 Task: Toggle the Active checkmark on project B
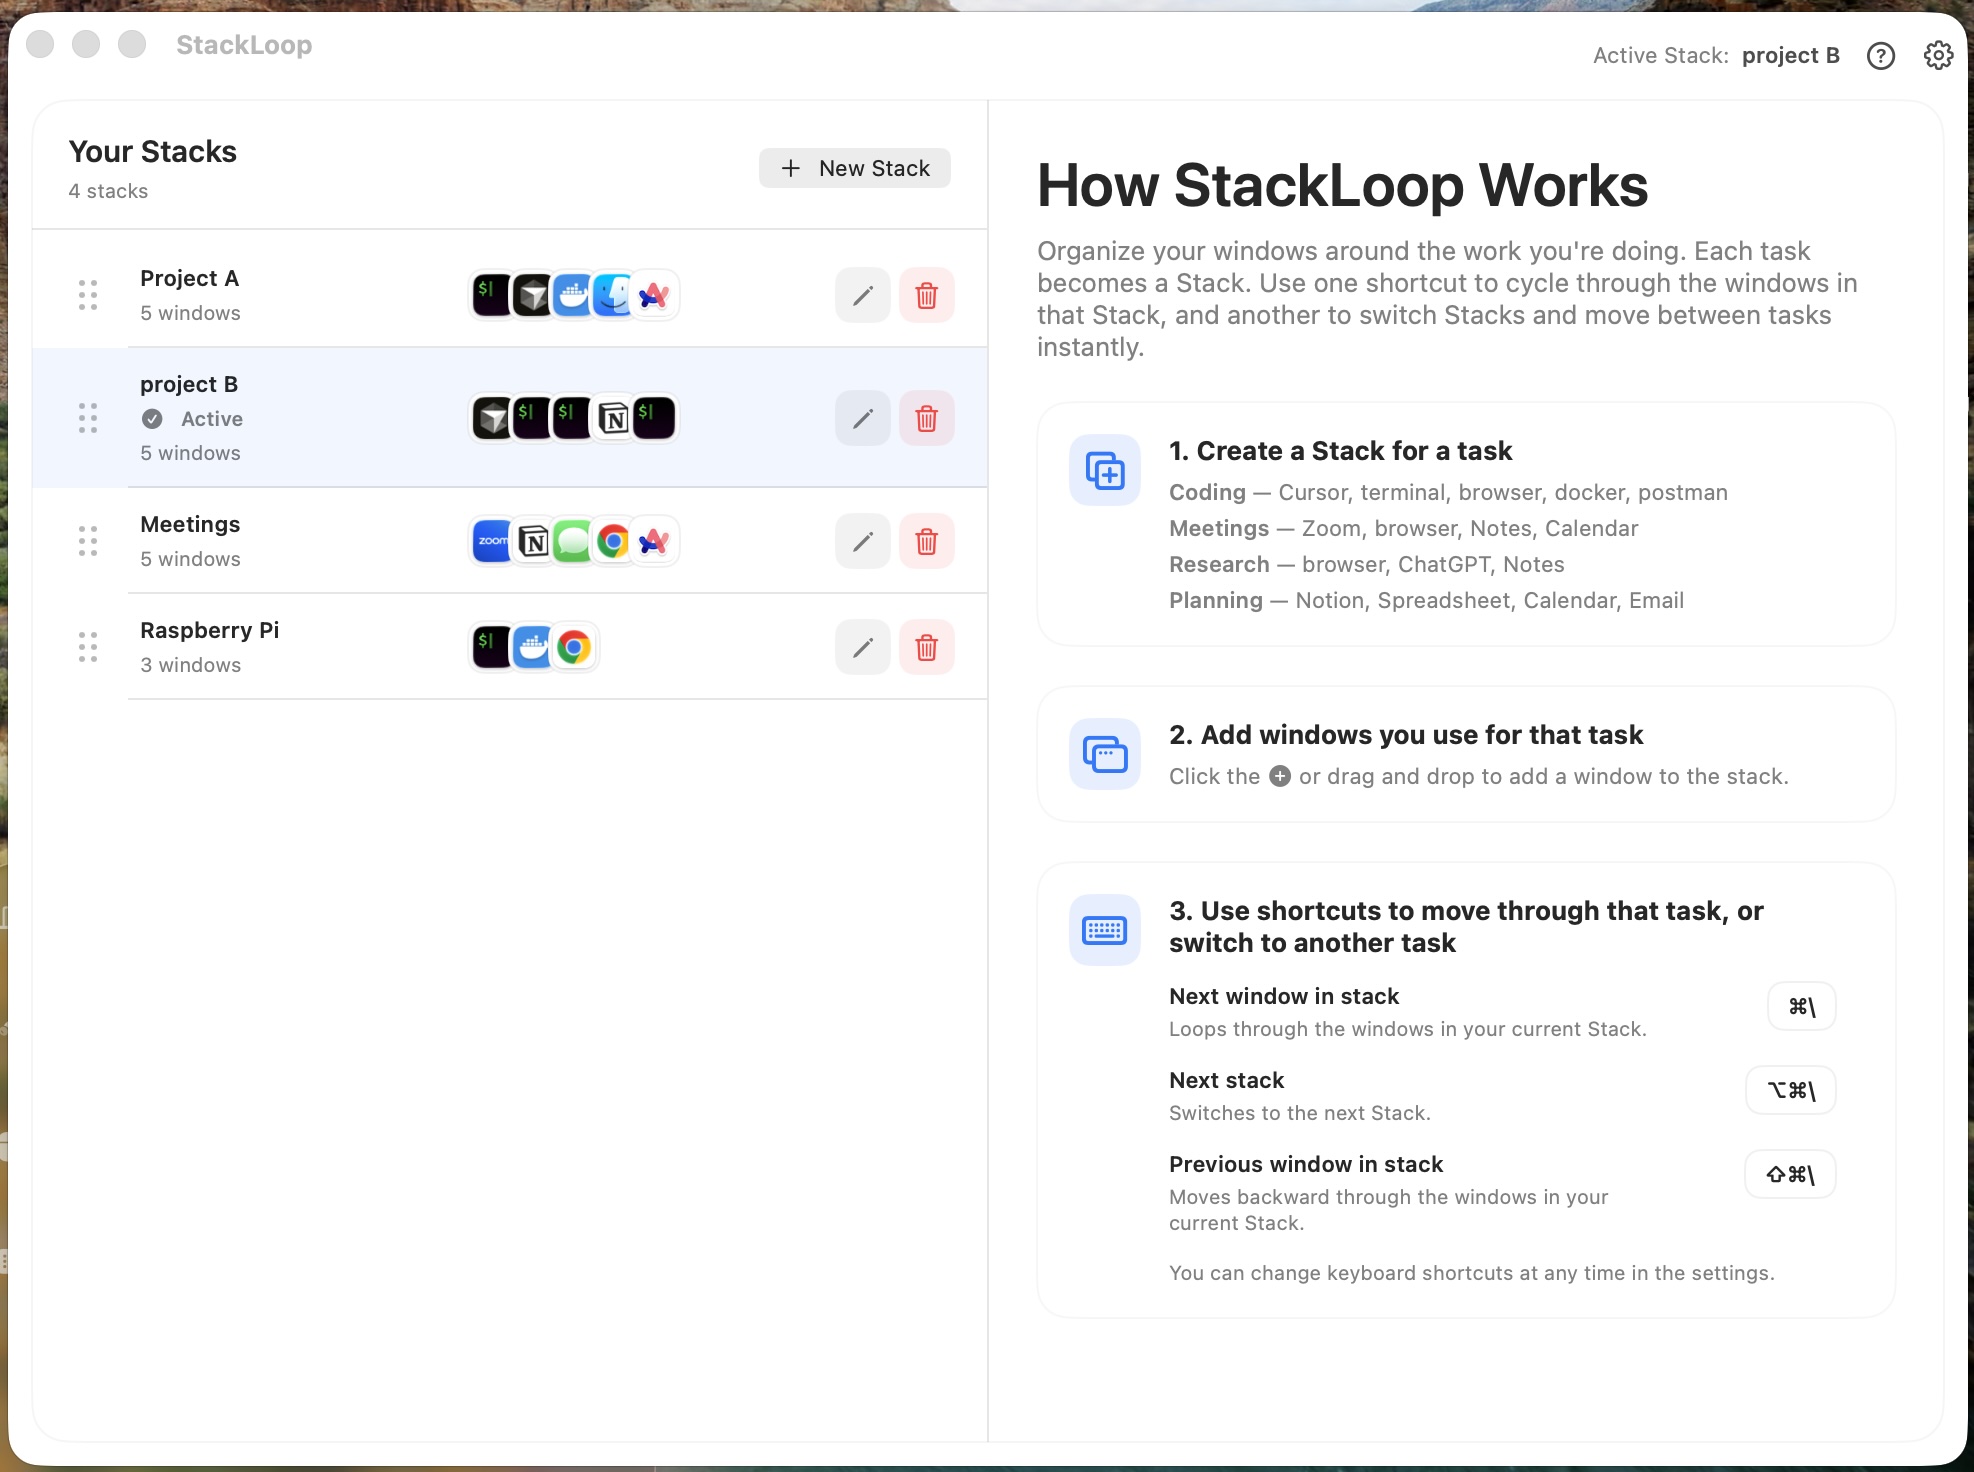(153, 419)
